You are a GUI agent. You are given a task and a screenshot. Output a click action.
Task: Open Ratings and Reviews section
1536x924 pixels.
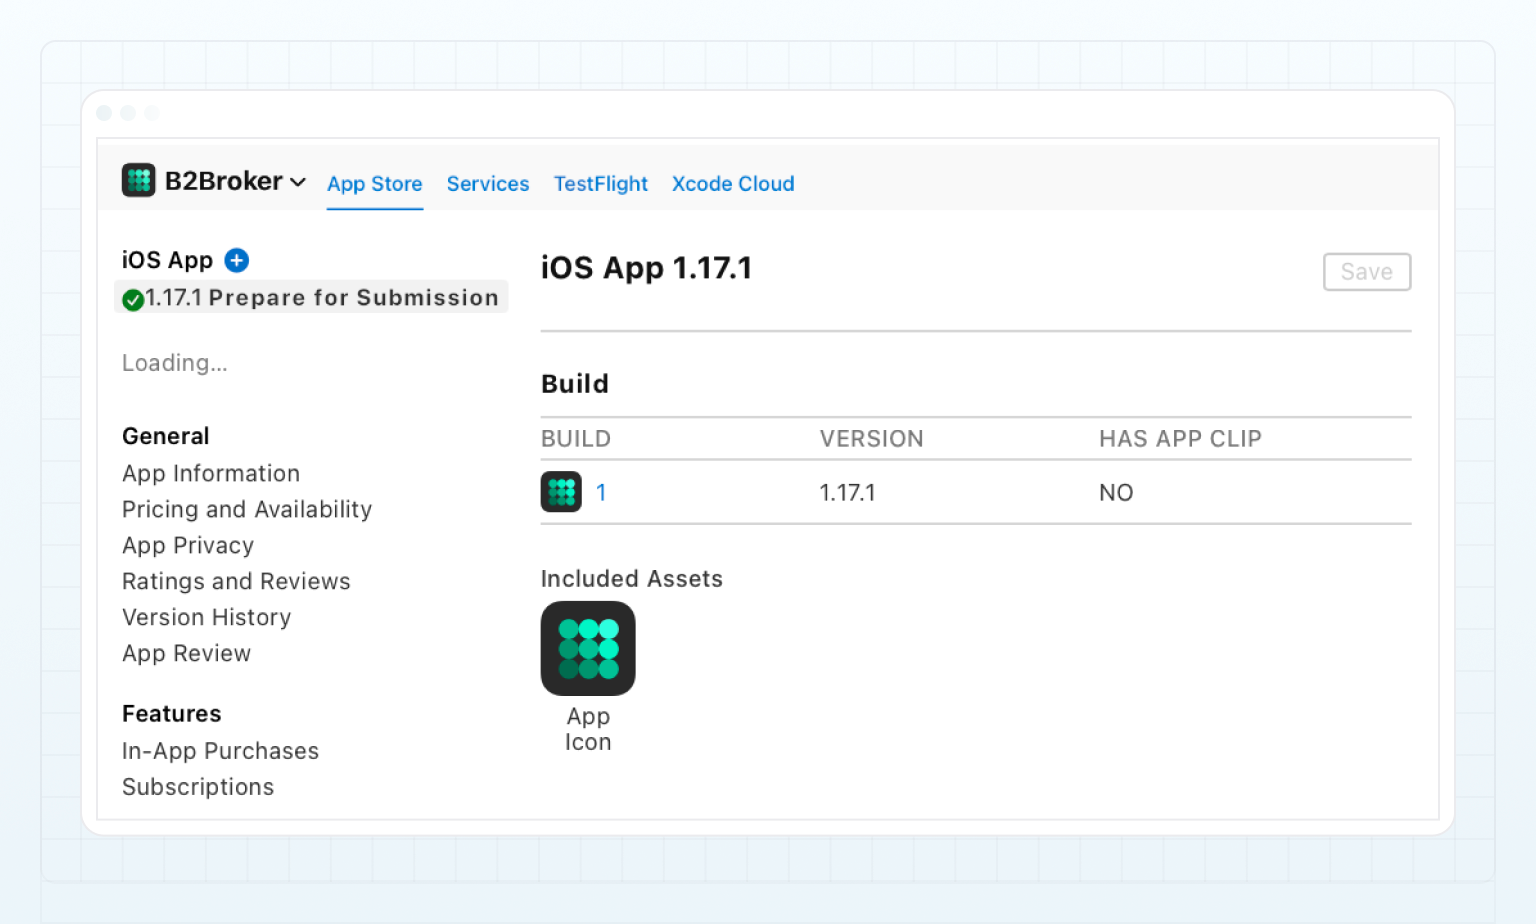(x=236, y=581)
